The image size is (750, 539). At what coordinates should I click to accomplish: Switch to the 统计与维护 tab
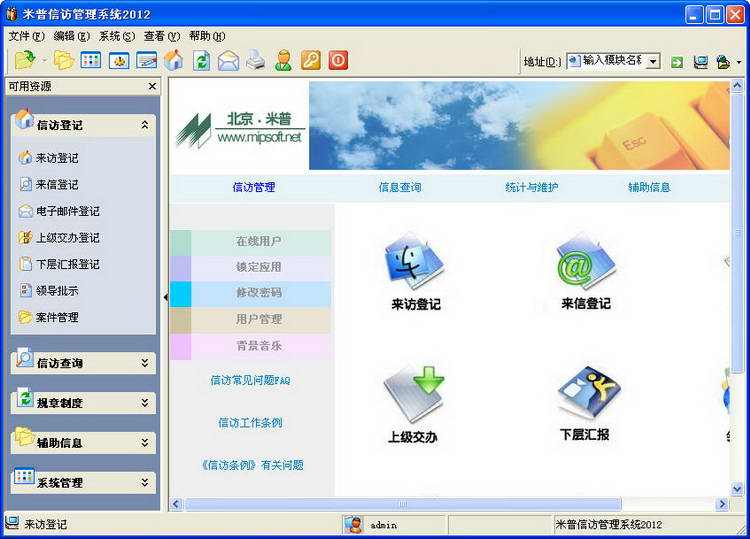(x=531, y=187)
